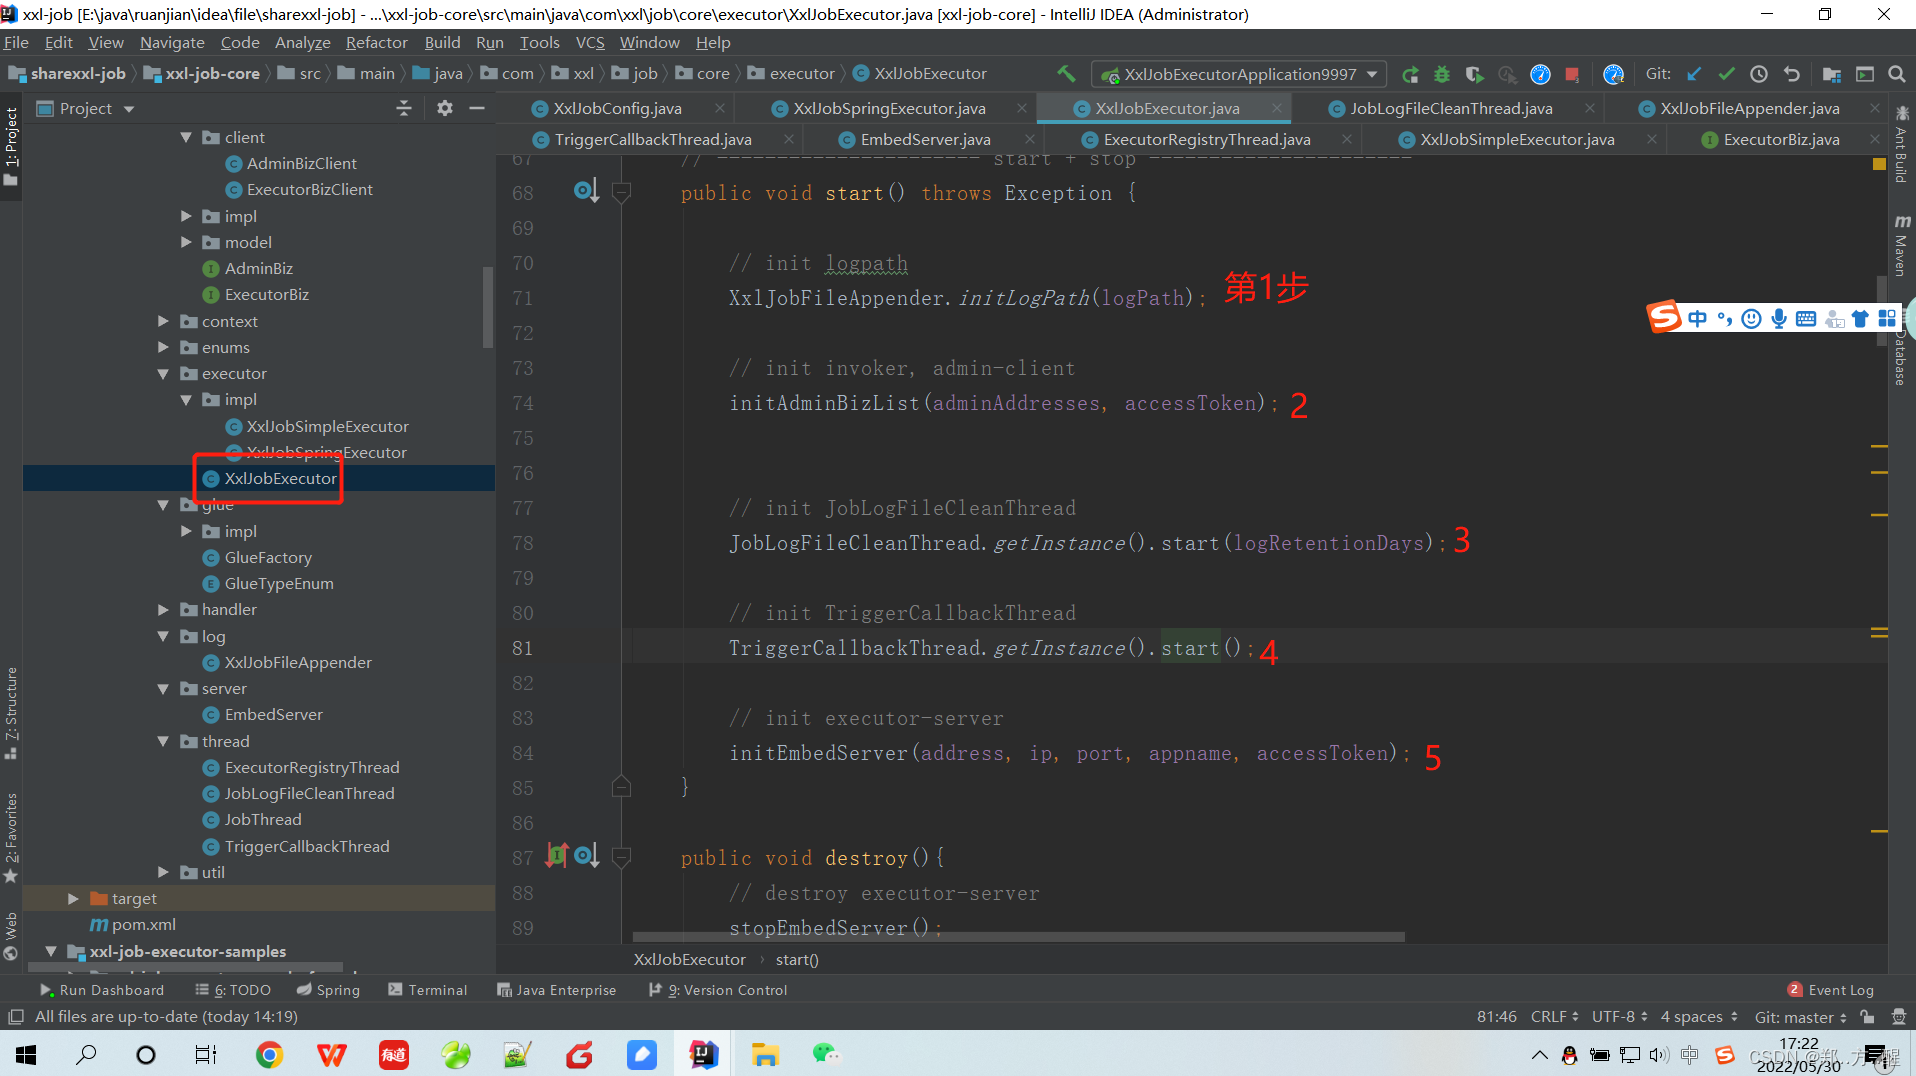Open the Z: Structure side tool window
Screen dimensions: 1916x1076
tap(11, 712)
